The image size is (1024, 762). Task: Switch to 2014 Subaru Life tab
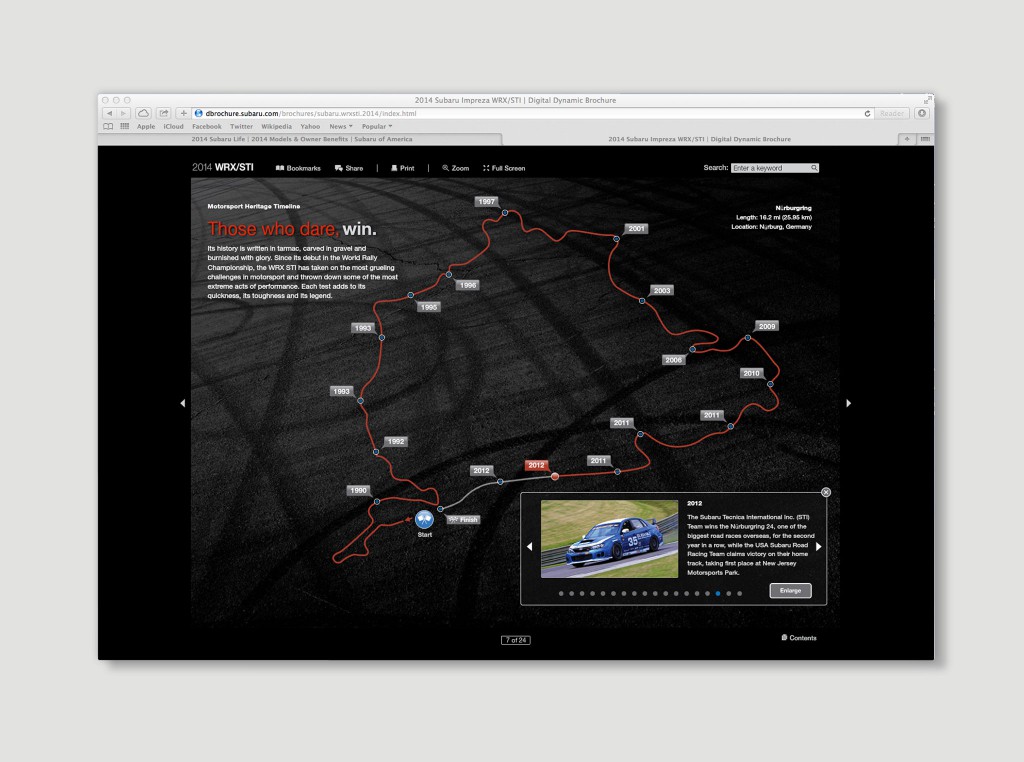301,139
